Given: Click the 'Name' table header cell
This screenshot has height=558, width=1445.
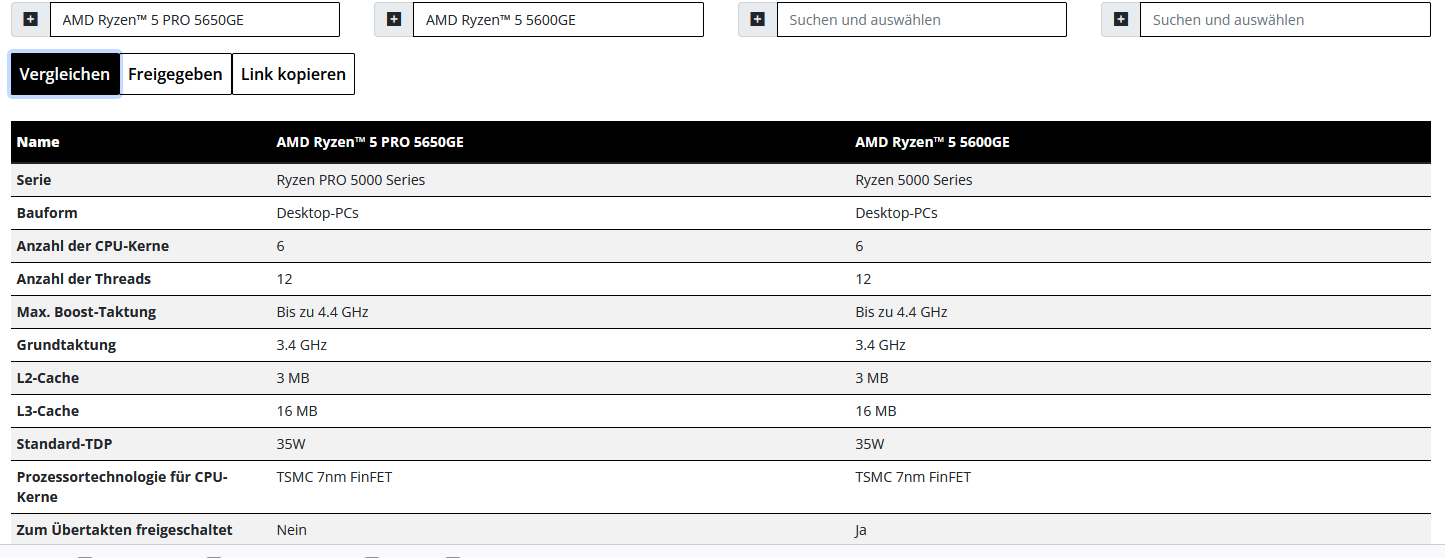Looking at the screenshot, I should pos(38,142).
